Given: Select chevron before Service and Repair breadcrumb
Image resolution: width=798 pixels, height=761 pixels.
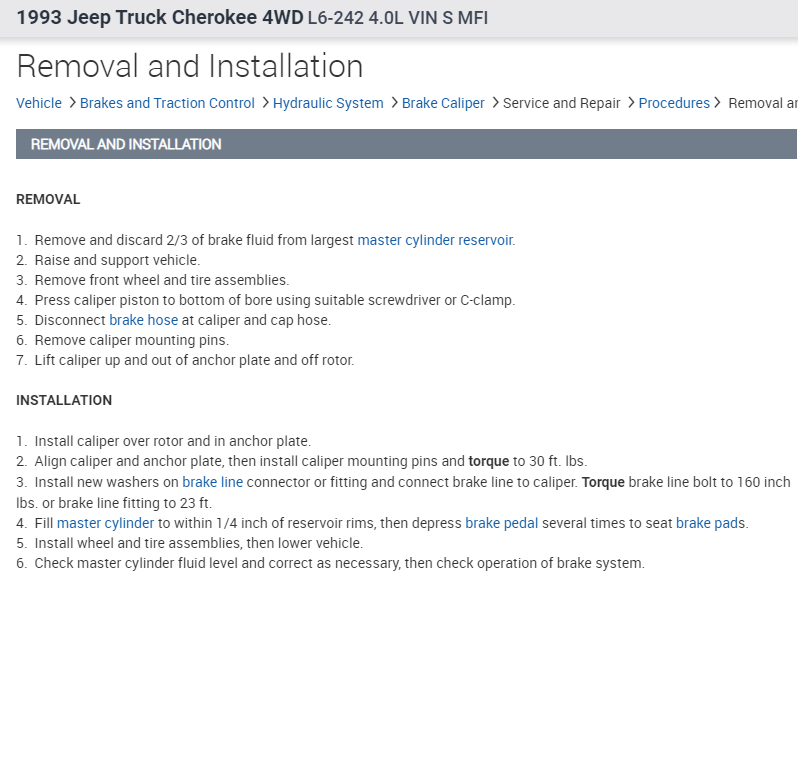Looking at the screenshot, I should pos(495,103).
